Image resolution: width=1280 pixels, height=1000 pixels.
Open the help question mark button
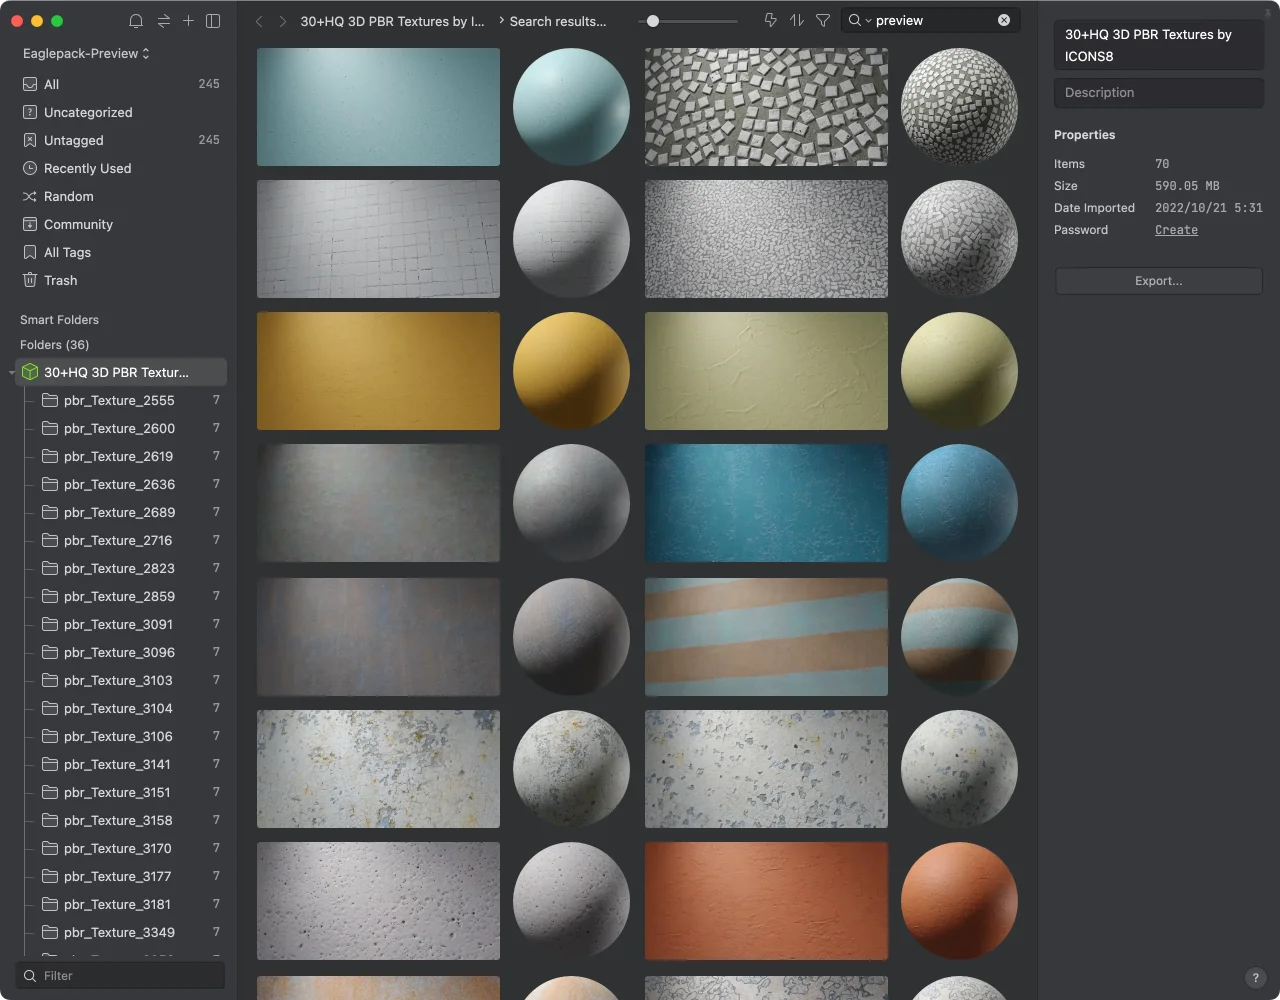[x=1255, y=978]
